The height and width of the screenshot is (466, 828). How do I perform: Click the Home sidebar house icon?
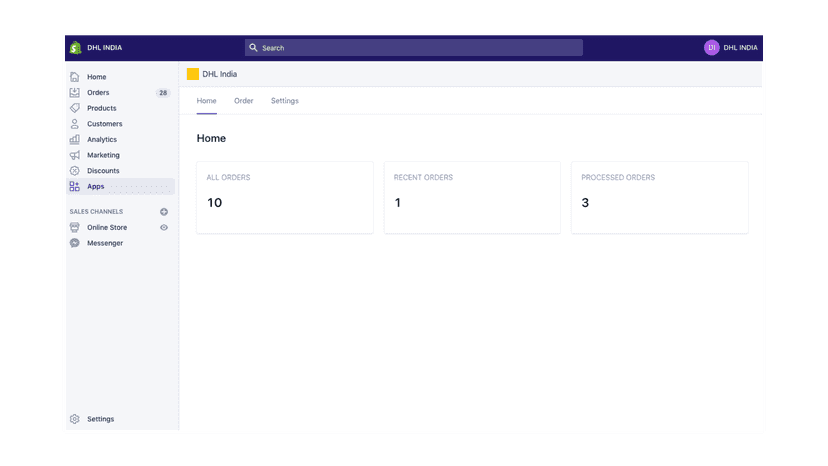pos(74,77)
